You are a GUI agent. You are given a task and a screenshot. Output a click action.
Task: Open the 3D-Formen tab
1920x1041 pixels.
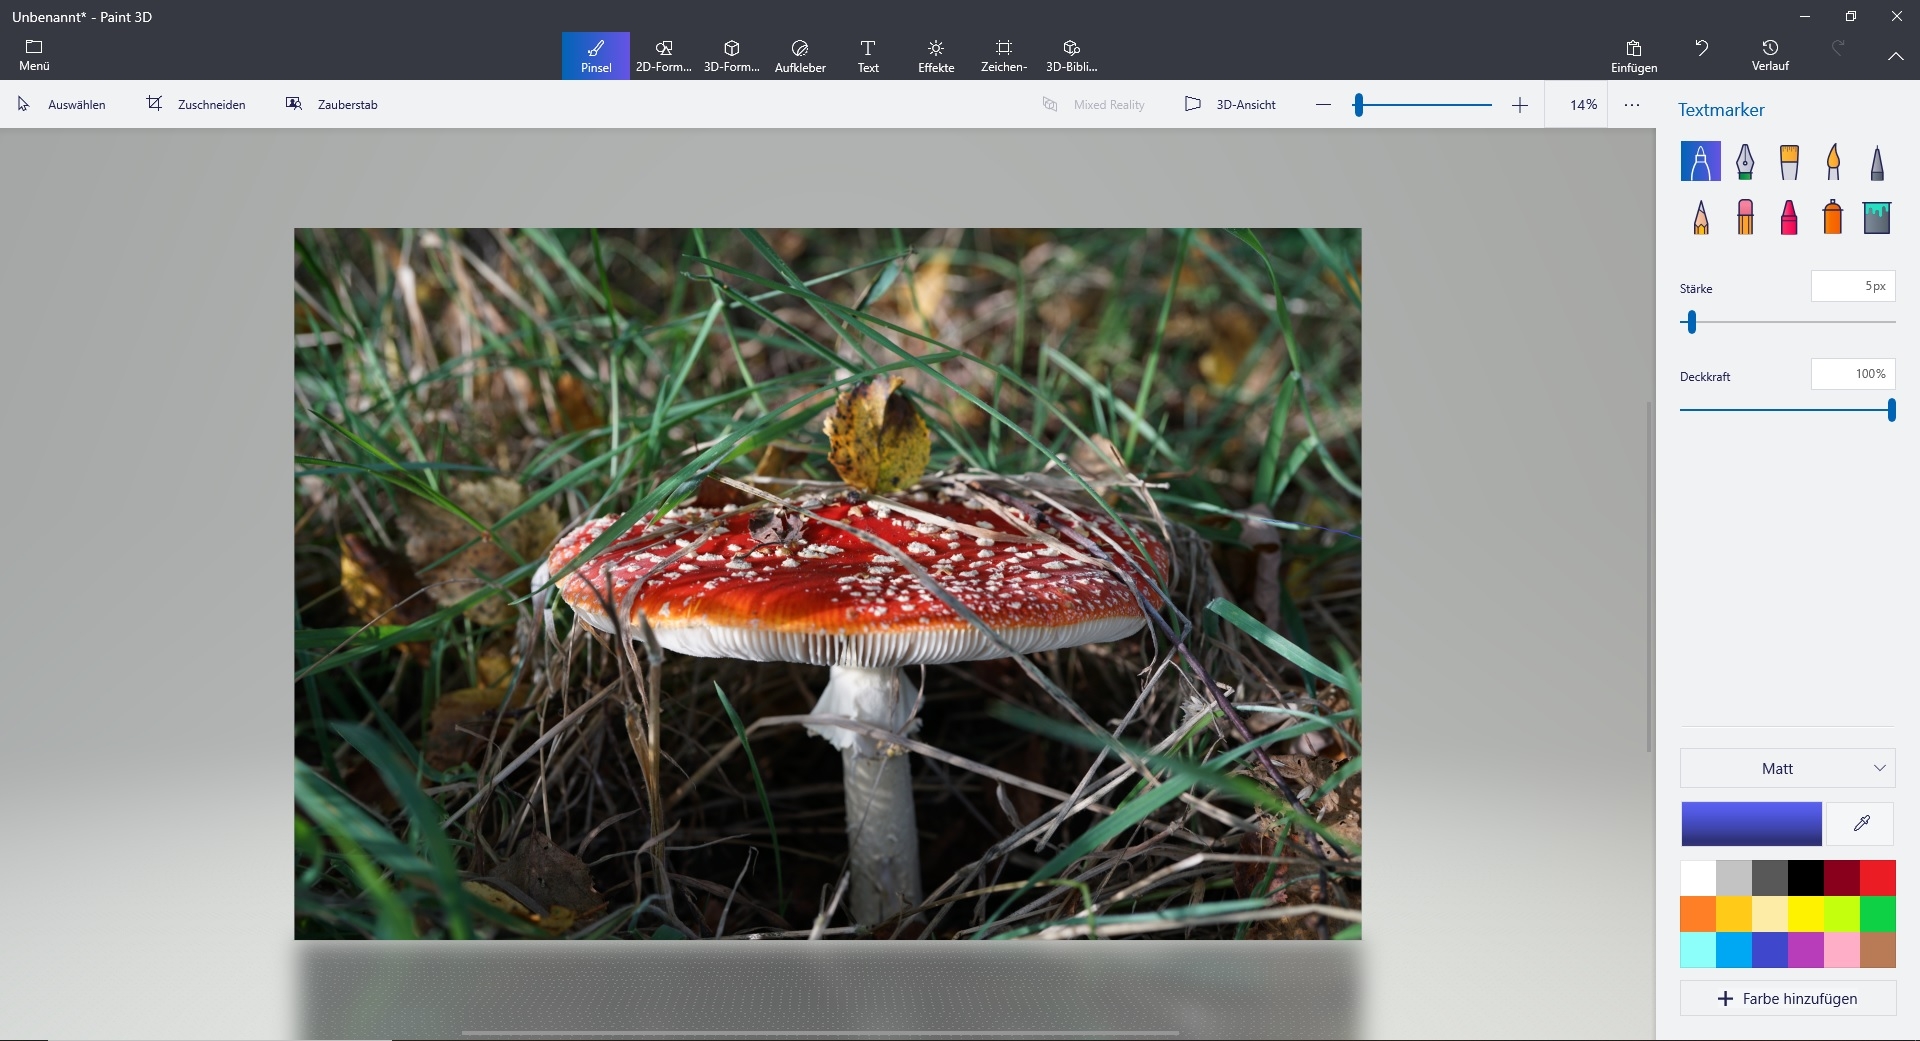point(732,56)
